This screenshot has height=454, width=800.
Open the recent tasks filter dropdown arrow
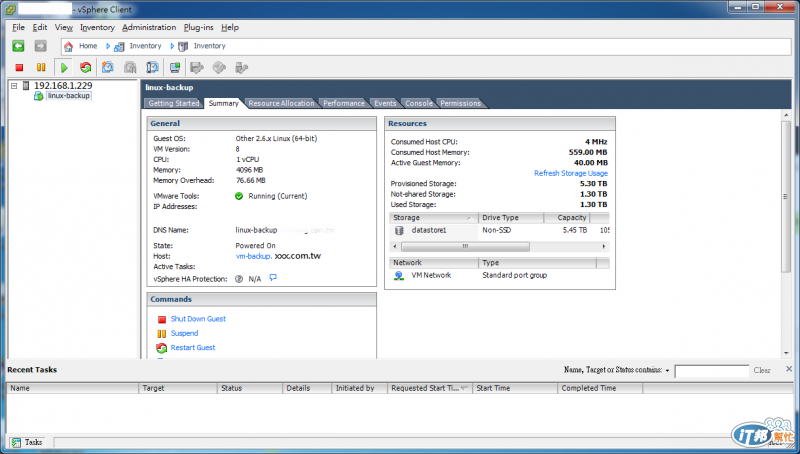point(667,370)
